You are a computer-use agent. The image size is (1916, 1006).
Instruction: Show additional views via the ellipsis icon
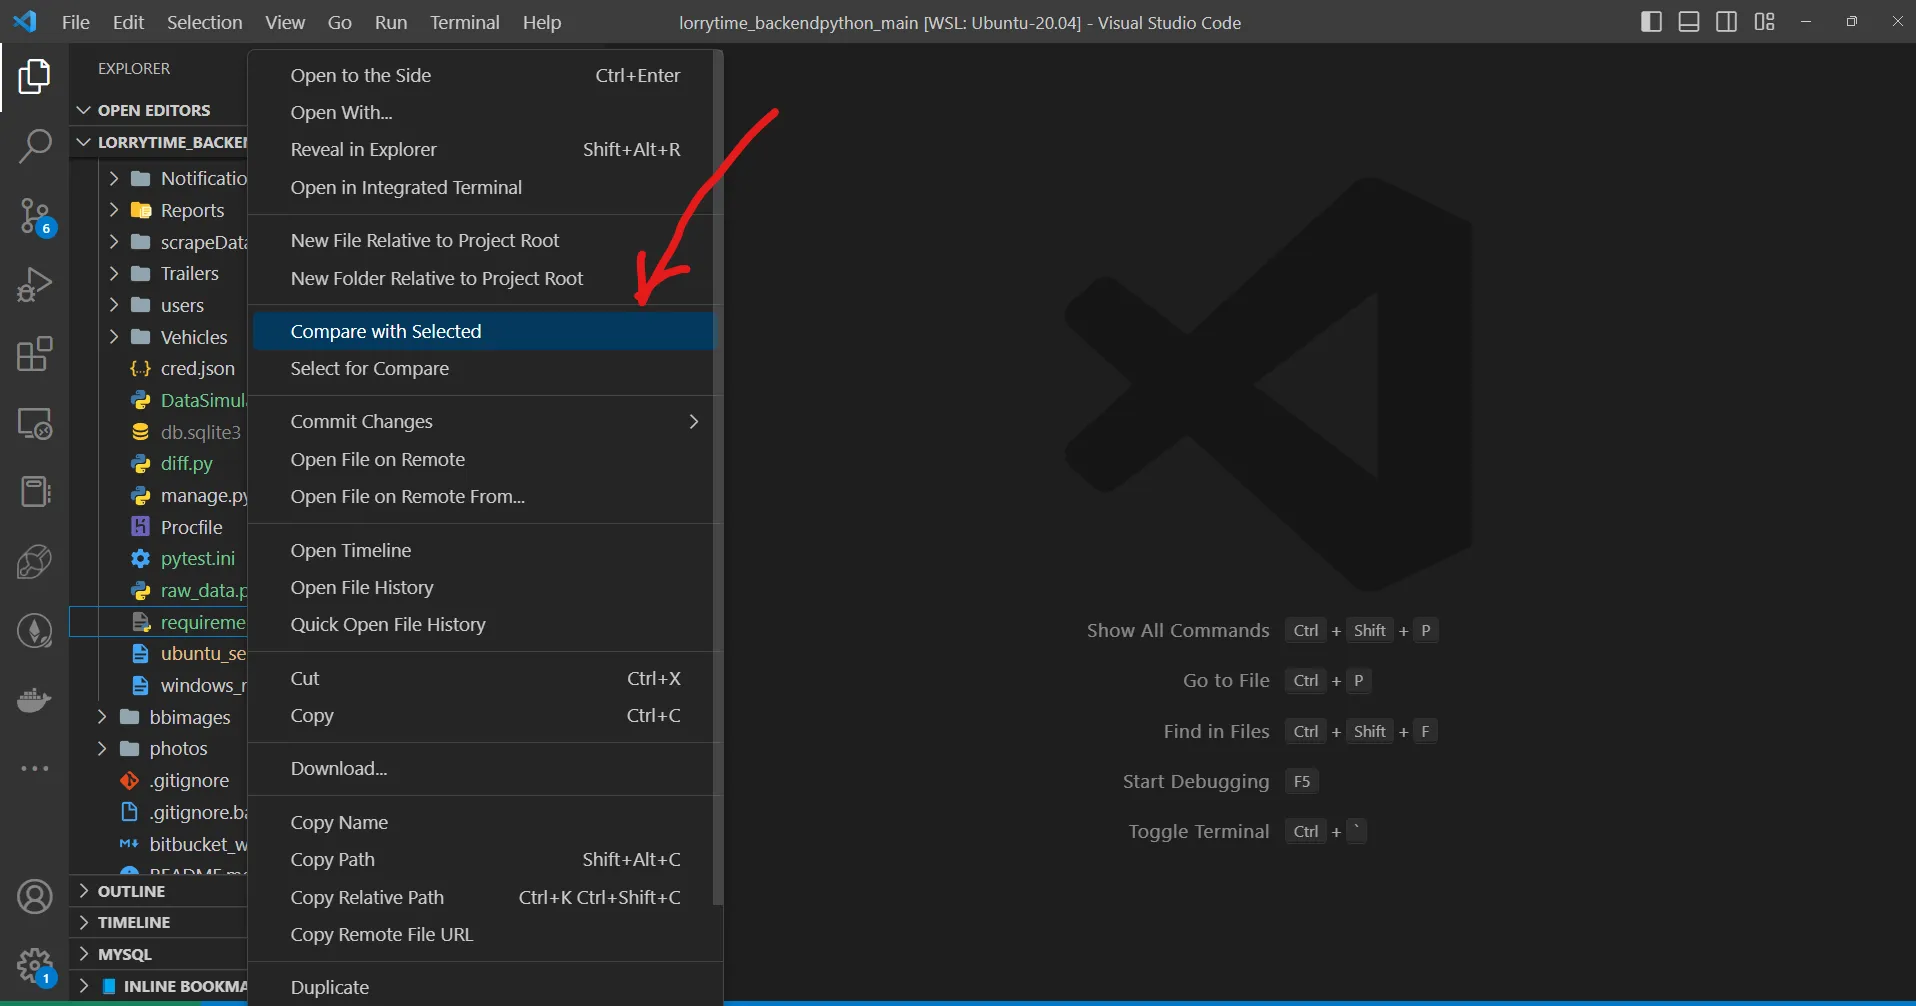coord(34,769)
